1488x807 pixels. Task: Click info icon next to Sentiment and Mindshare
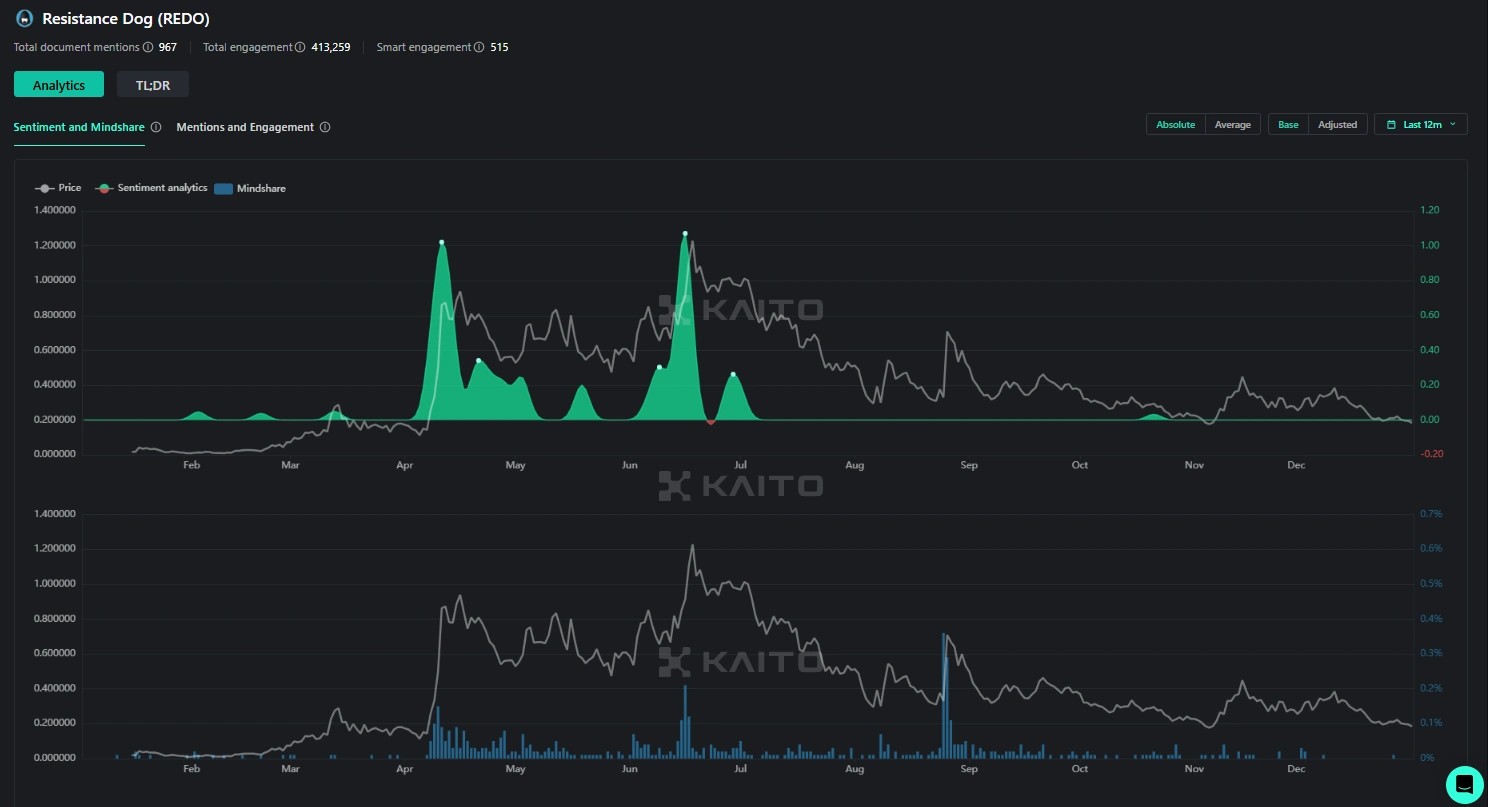pyautogui.click(x=156, y=127)
